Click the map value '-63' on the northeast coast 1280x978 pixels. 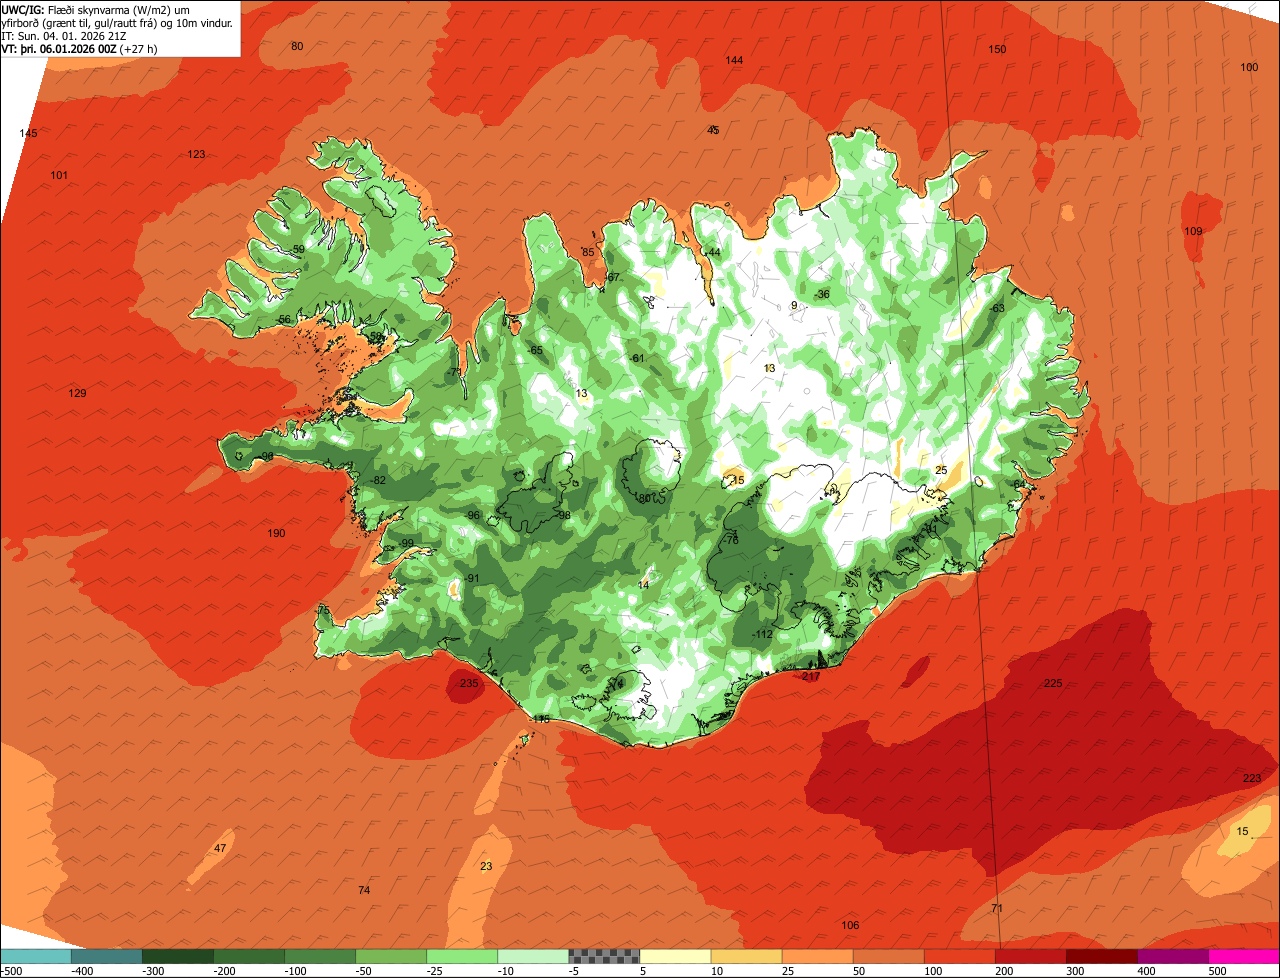click(996, 309)
